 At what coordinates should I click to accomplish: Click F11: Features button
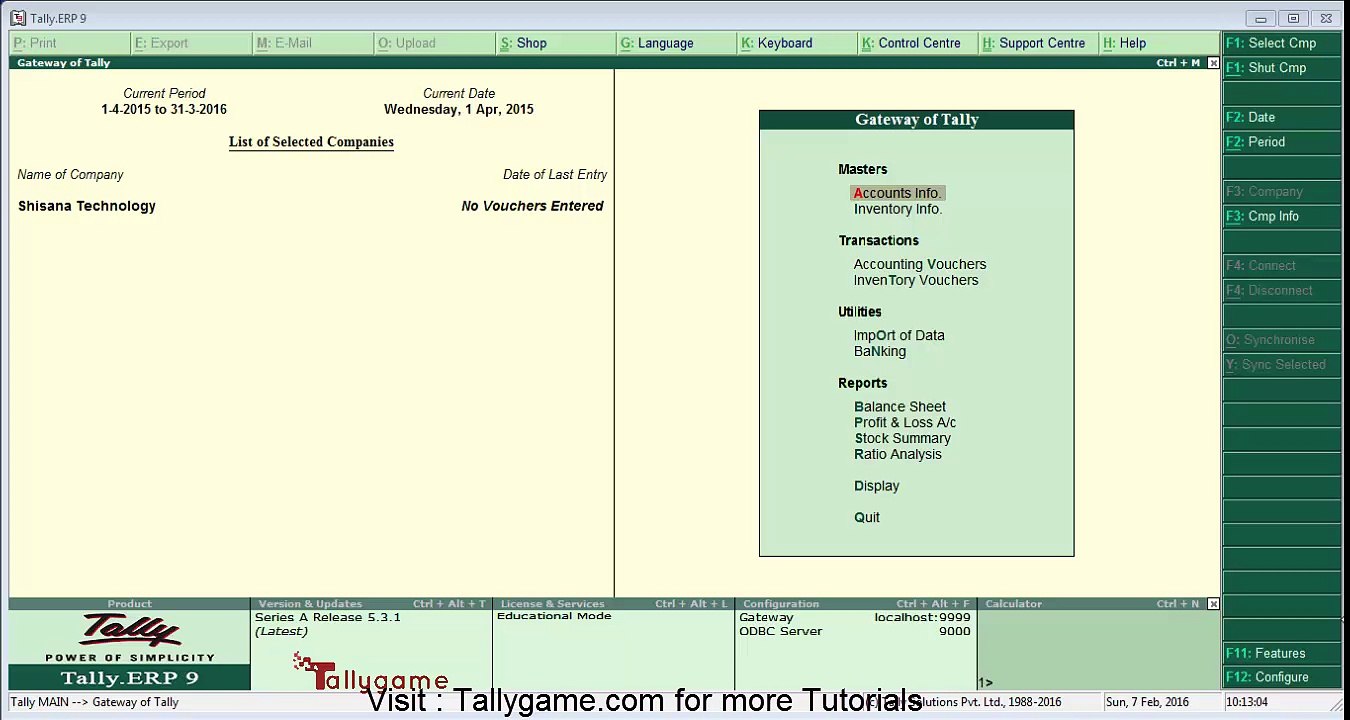[1281, 653]
